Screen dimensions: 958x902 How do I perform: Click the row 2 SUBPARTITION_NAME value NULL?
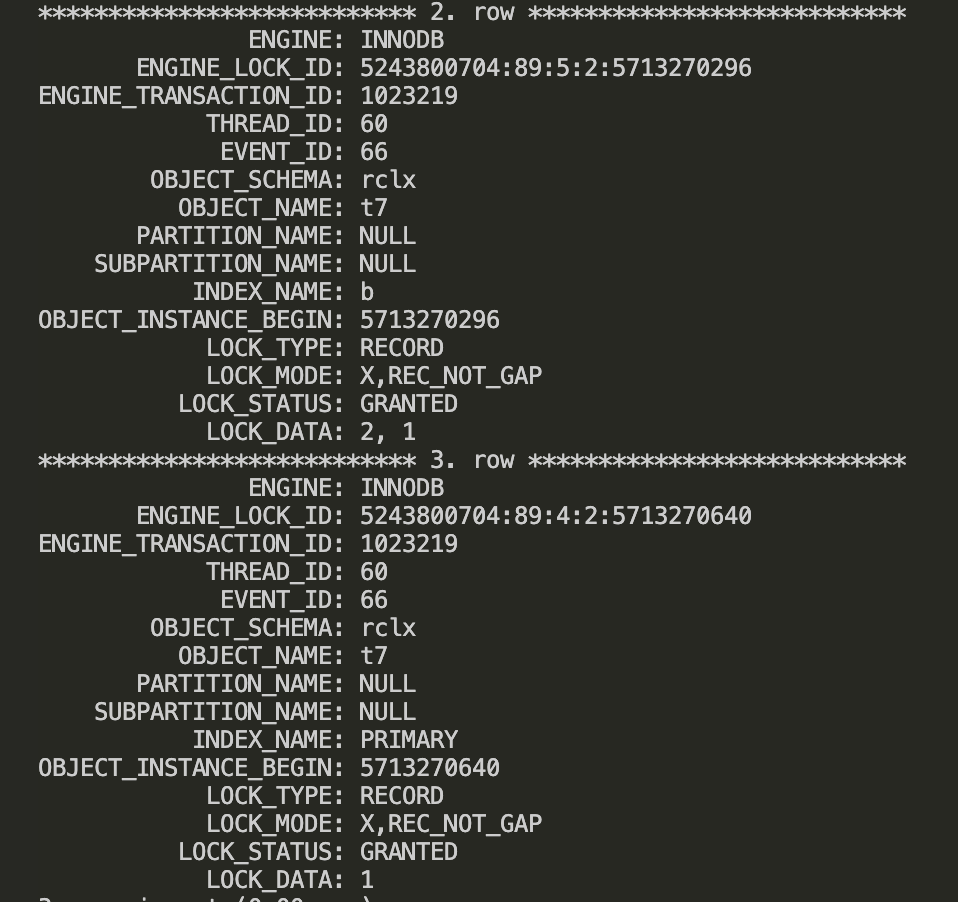[387, 264]
